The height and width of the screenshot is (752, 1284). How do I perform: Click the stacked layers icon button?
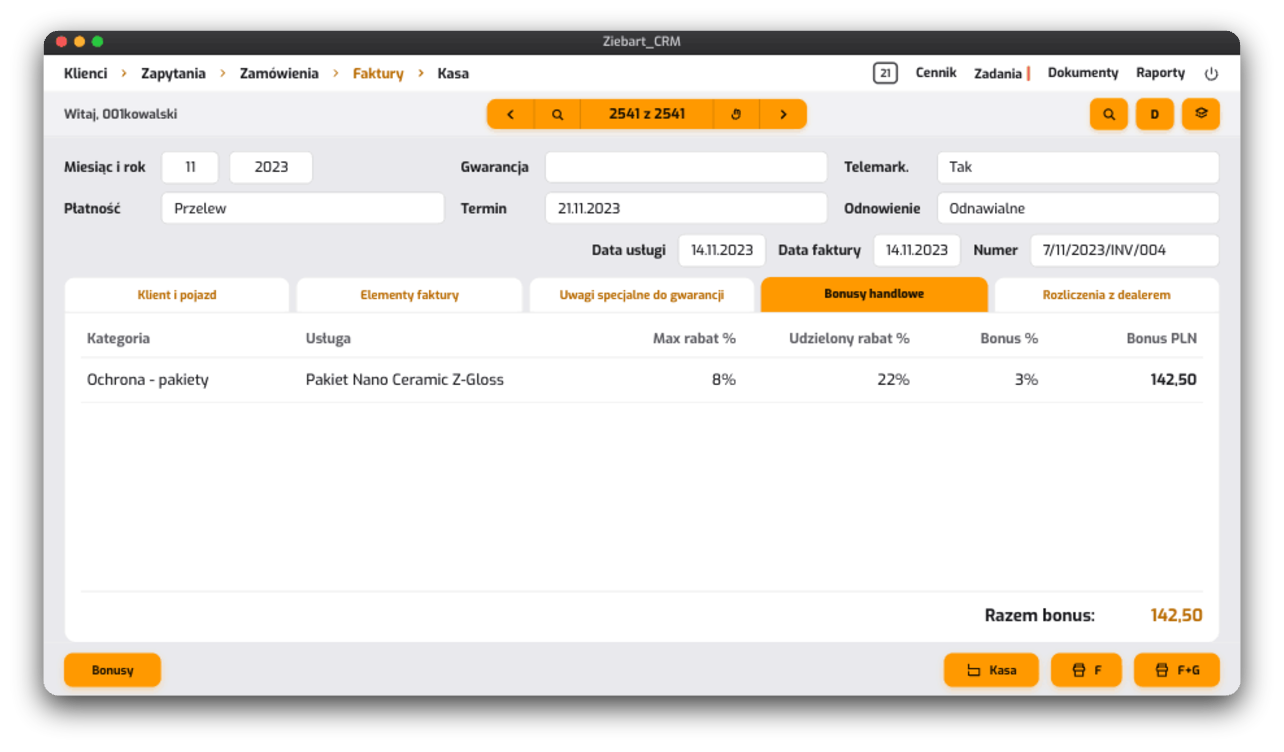tap(1201, 114)
